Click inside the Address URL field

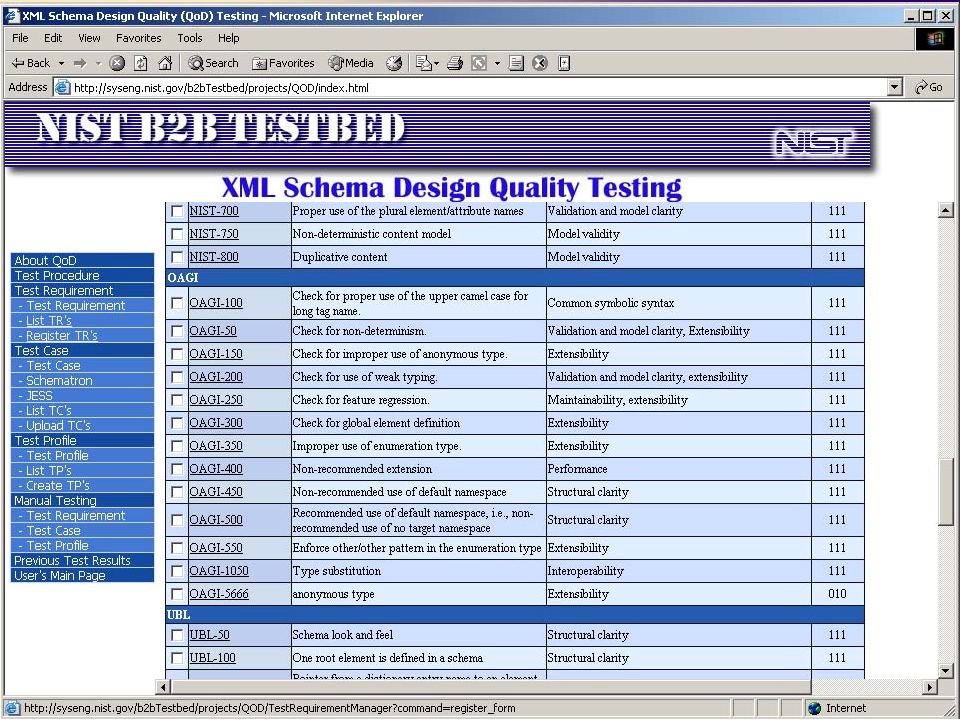point(479,88)
